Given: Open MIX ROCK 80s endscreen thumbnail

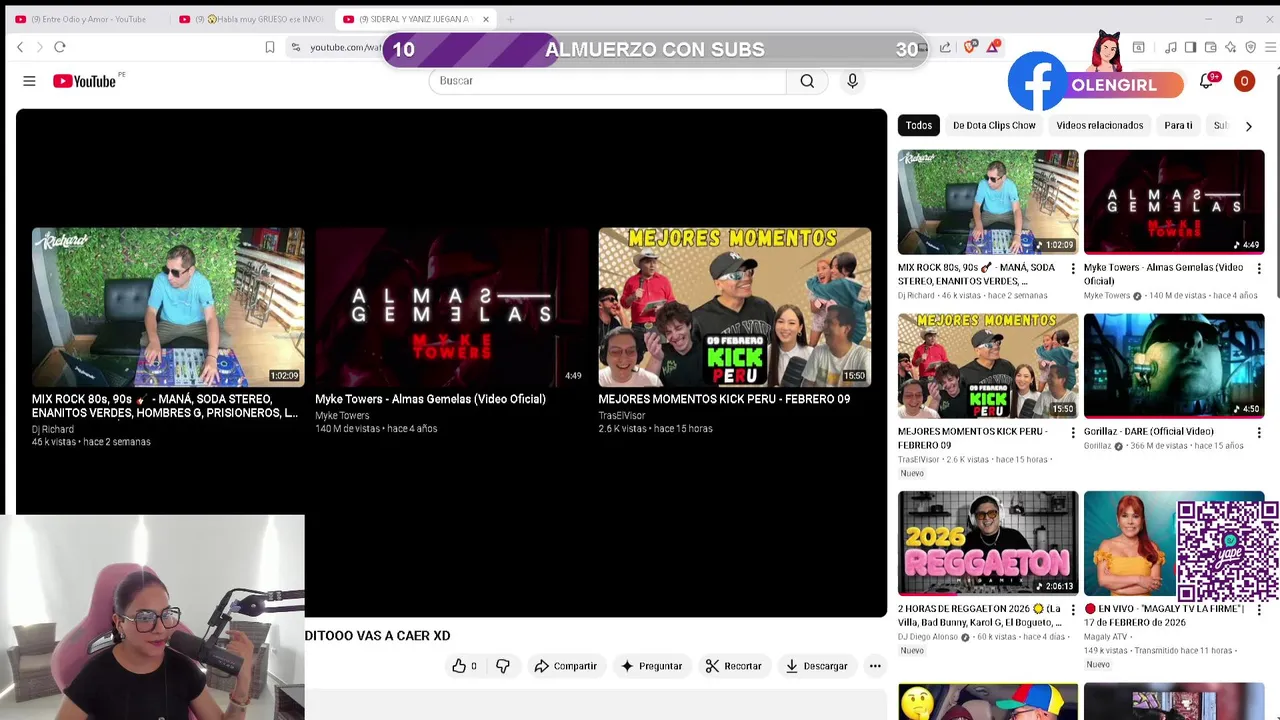Looking at the screenshot, I should [168, 307].
